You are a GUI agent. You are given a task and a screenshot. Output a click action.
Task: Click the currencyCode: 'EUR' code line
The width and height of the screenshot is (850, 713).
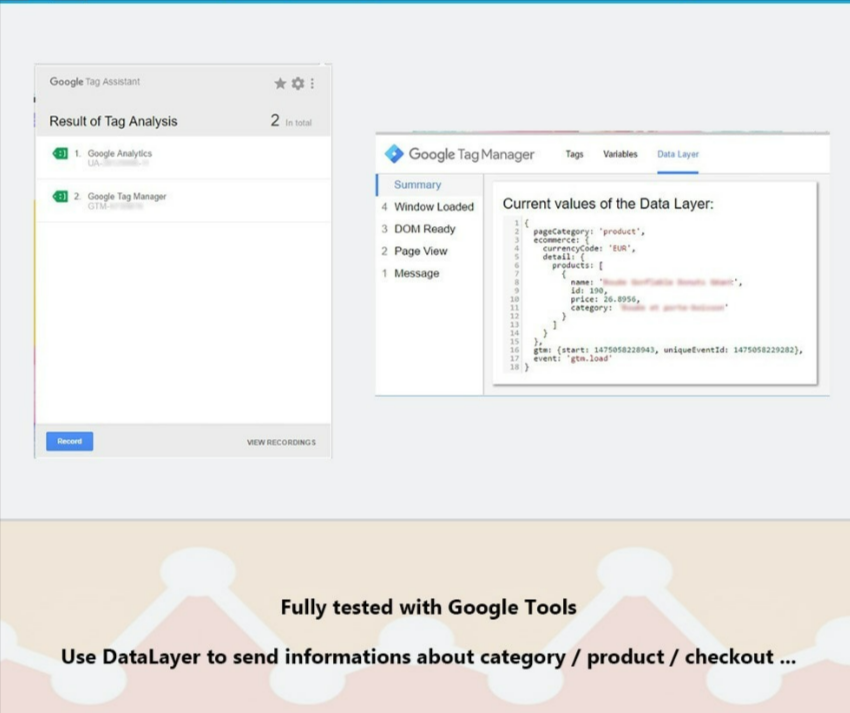589,248
